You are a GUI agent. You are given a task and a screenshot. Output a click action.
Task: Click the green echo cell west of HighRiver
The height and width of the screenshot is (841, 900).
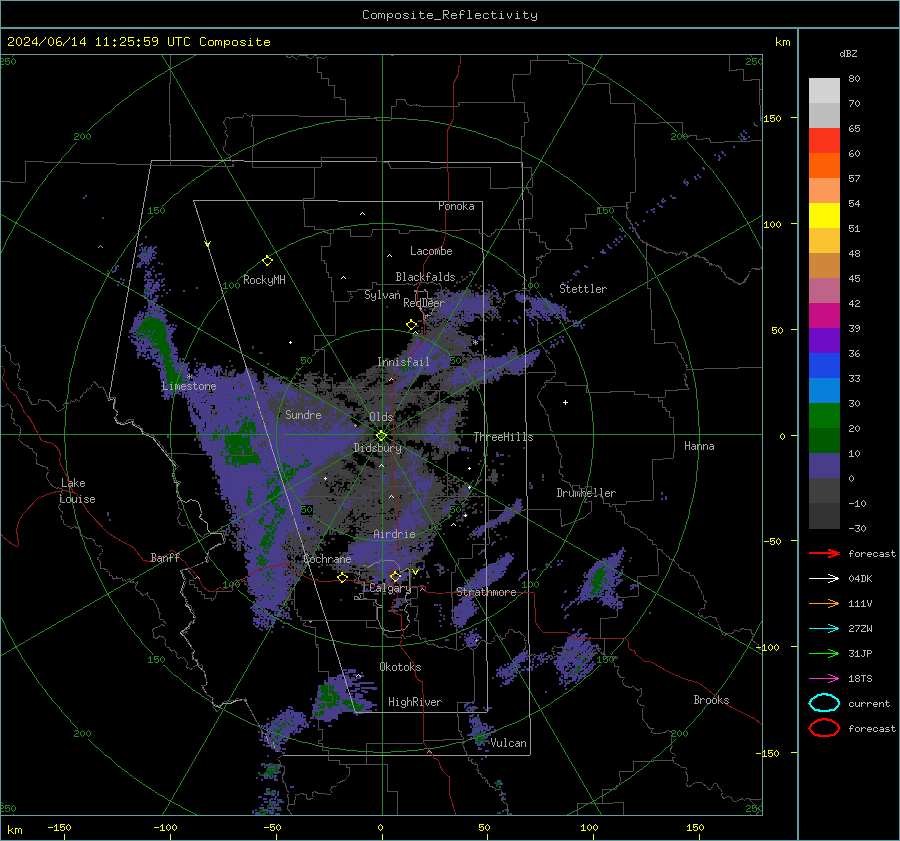pos(328,695)
